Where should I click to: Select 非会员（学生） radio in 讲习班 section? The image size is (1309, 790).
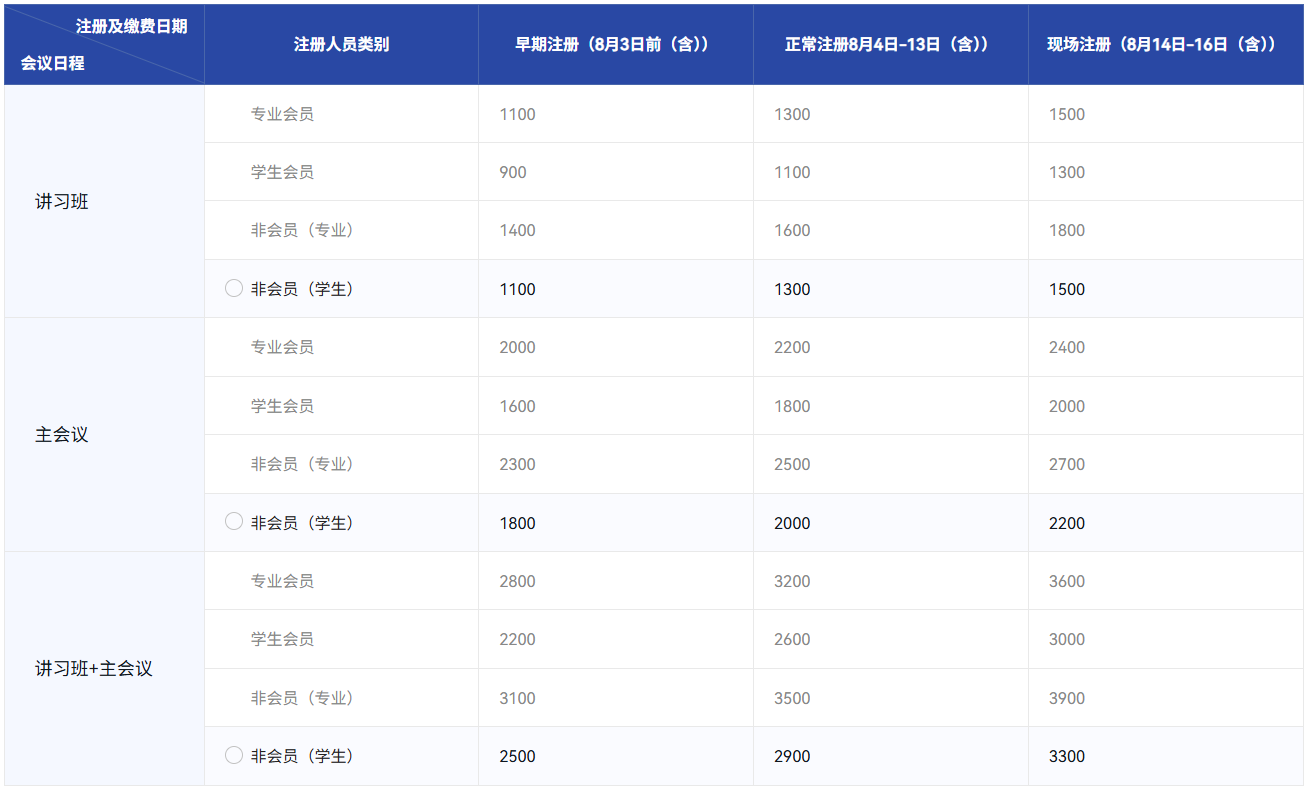[234, 288]
